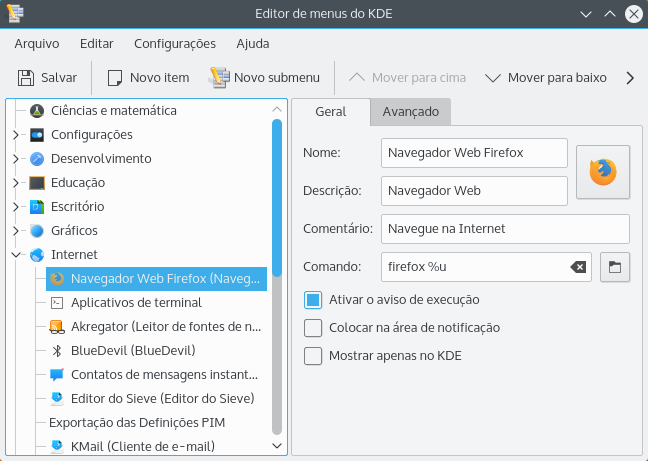Select the BlueDevil Bluetooth icon entry
Image resolution: width=648 pixels, height=461 pixels.
pyautogui.click(x=57, y=350)
